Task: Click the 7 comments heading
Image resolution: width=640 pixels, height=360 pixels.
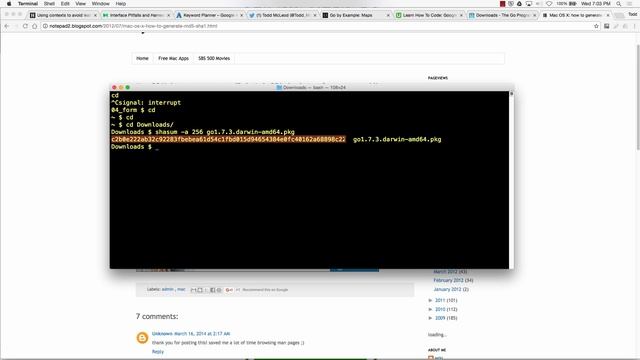Action: (157, 316)
